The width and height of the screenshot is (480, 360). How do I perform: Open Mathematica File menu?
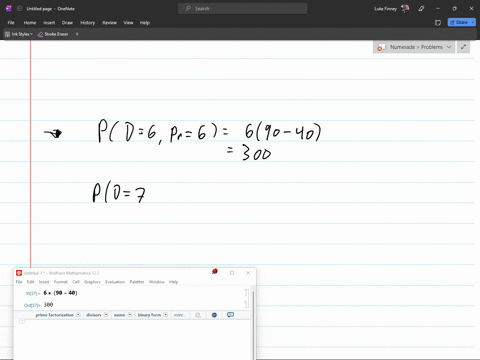[19, 282]
